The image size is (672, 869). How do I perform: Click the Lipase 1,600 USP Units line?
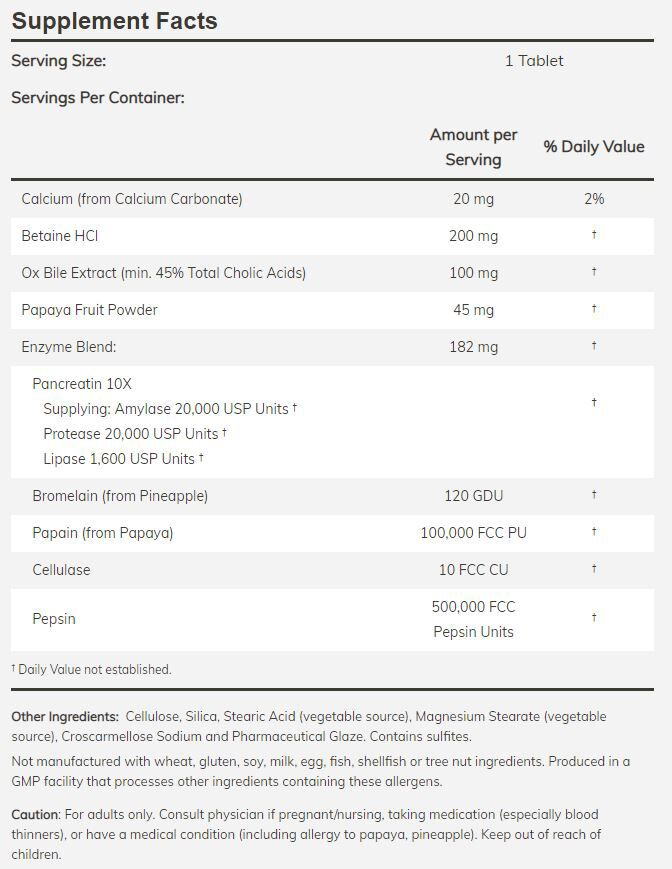[120, 459]
